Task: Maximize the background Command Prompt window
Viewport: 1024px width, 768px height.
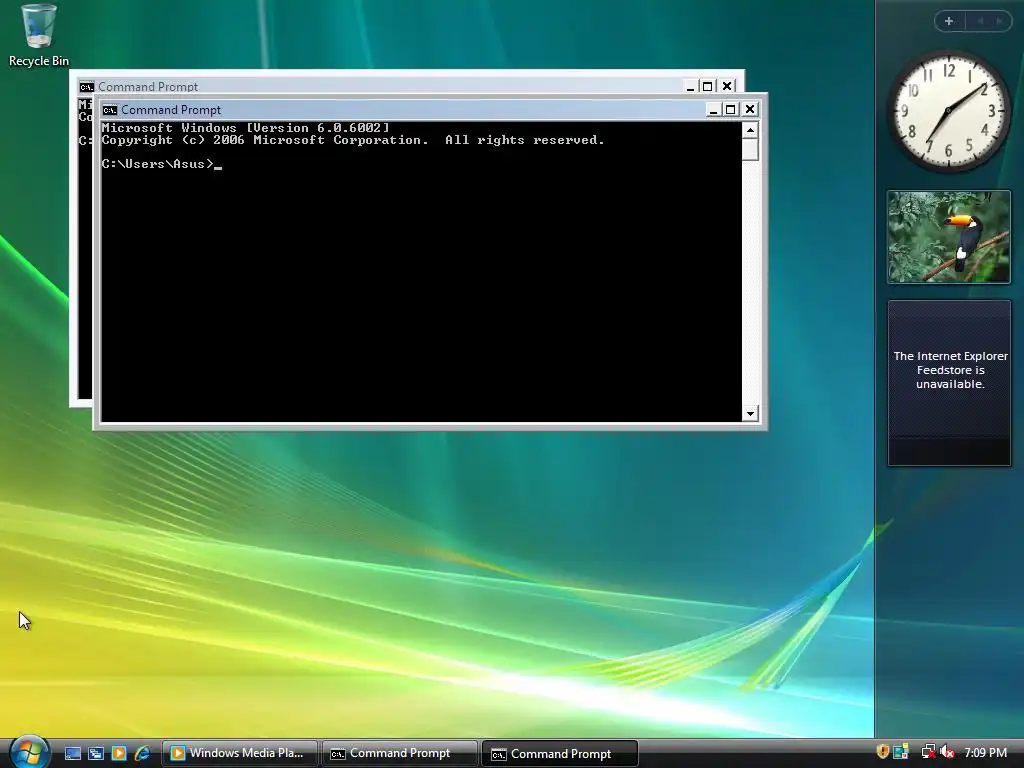Action: tap(707, 86)
